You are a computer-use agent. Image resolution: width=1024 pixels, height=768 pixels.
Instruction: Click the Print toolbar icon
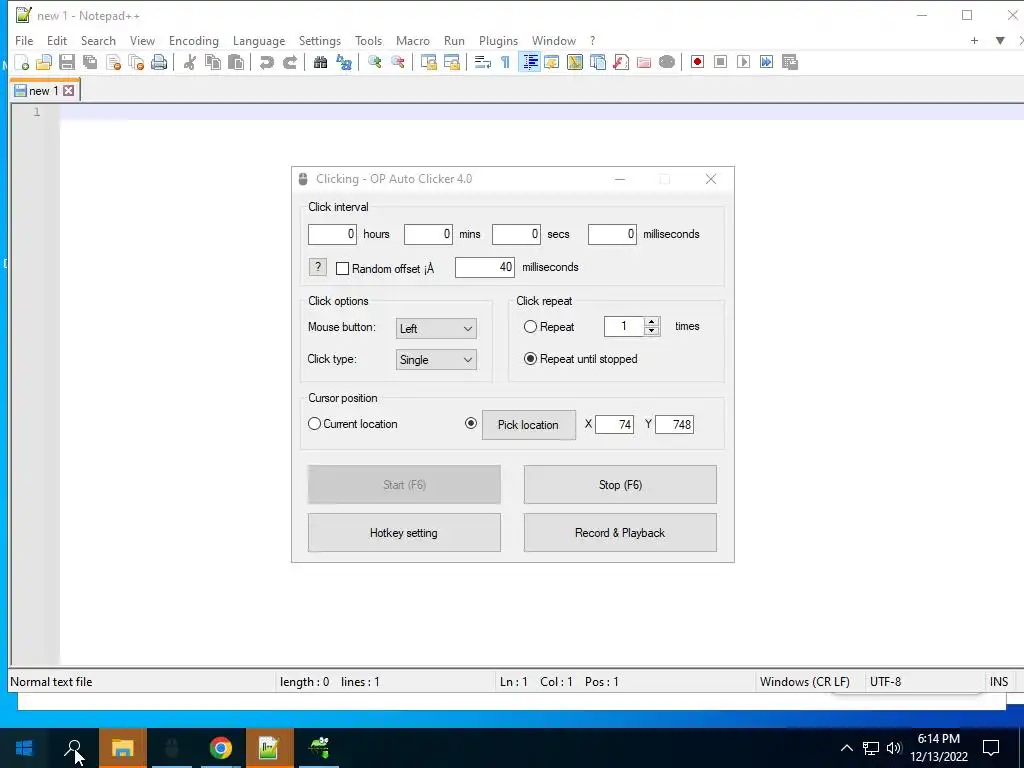159,62
